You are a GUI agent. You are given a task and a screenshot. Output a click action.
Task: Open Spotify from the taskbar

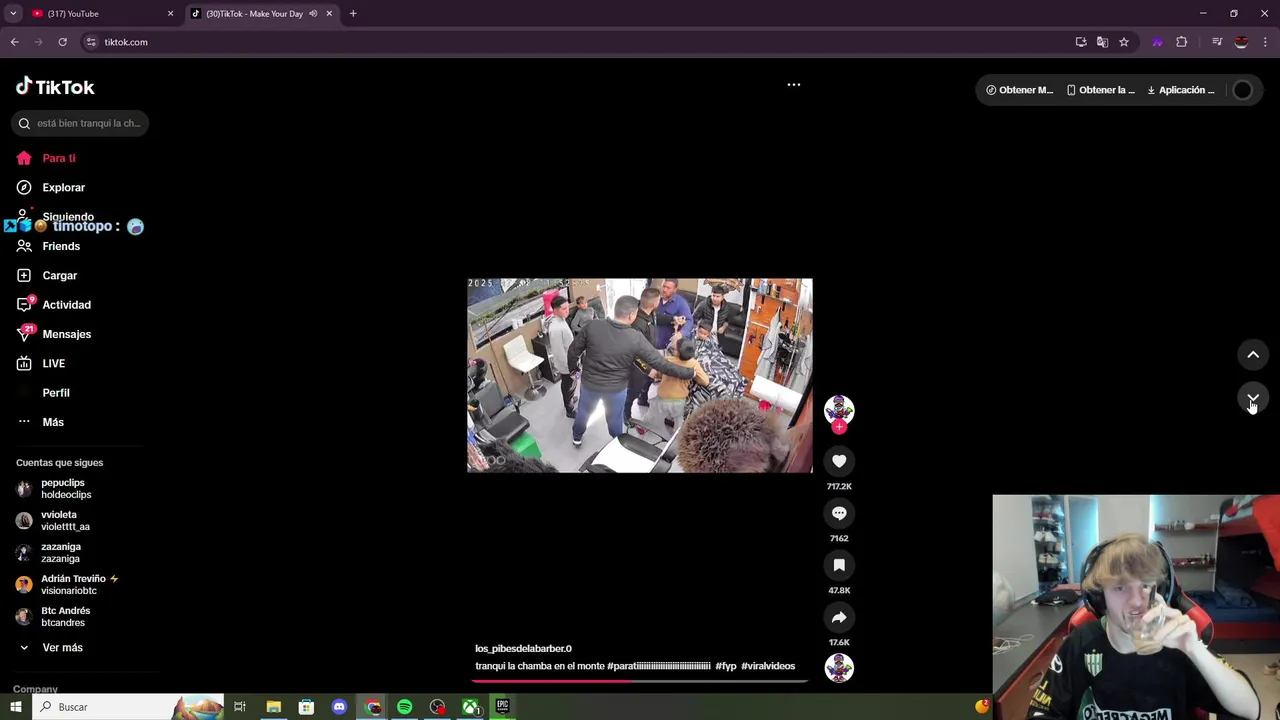coord(405,707)
